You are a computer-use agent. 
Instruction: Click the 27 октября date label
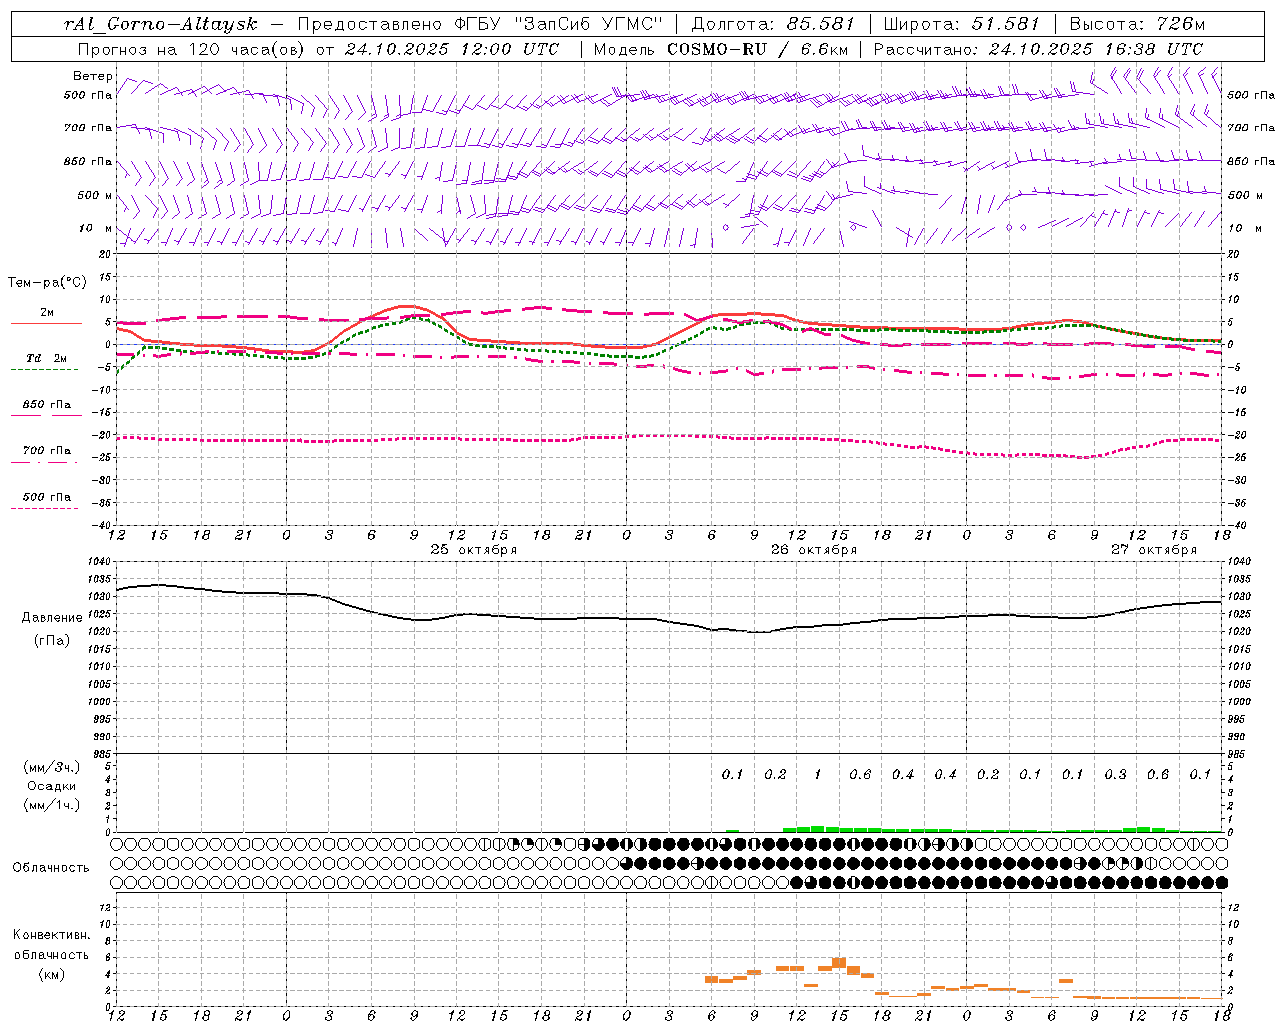1153,550
